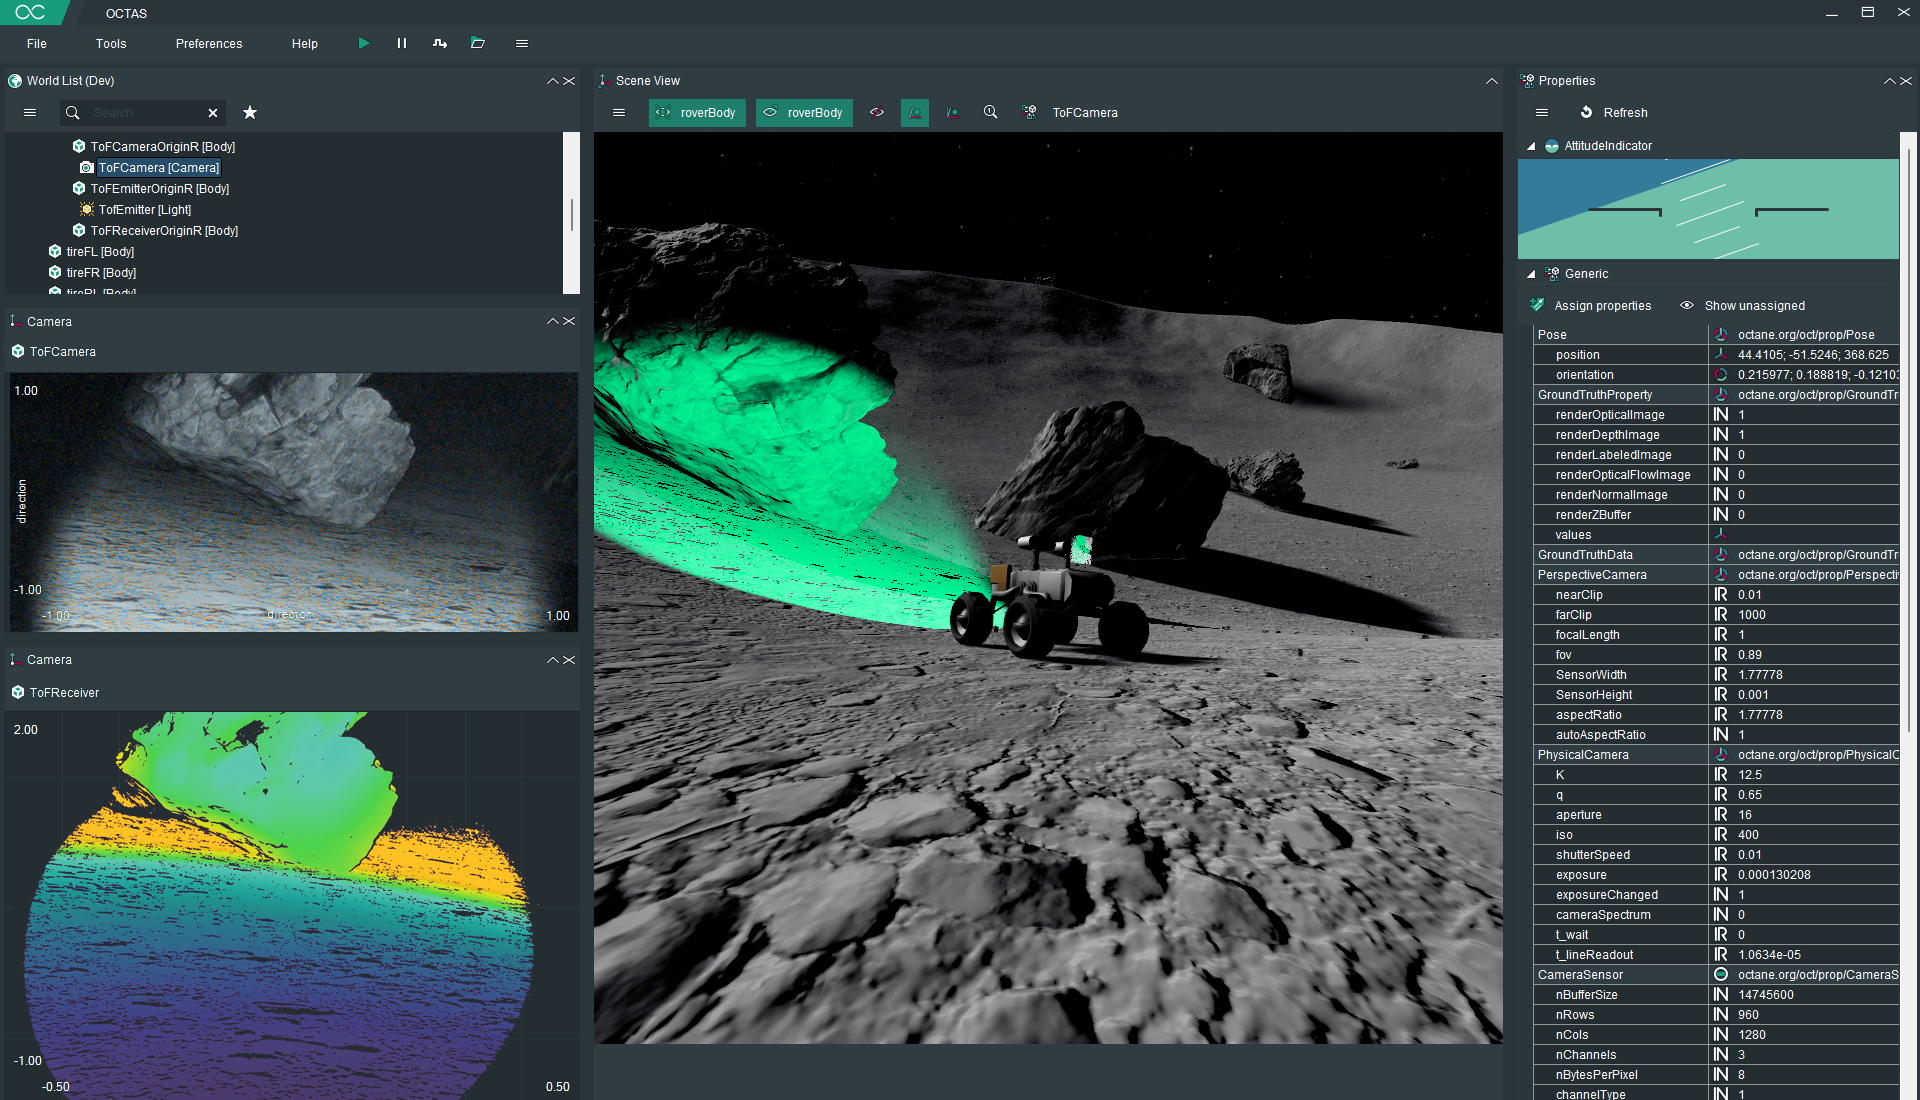1920x1100 pixels.
Task: Click the favorites star in World List
Action: 250,113
